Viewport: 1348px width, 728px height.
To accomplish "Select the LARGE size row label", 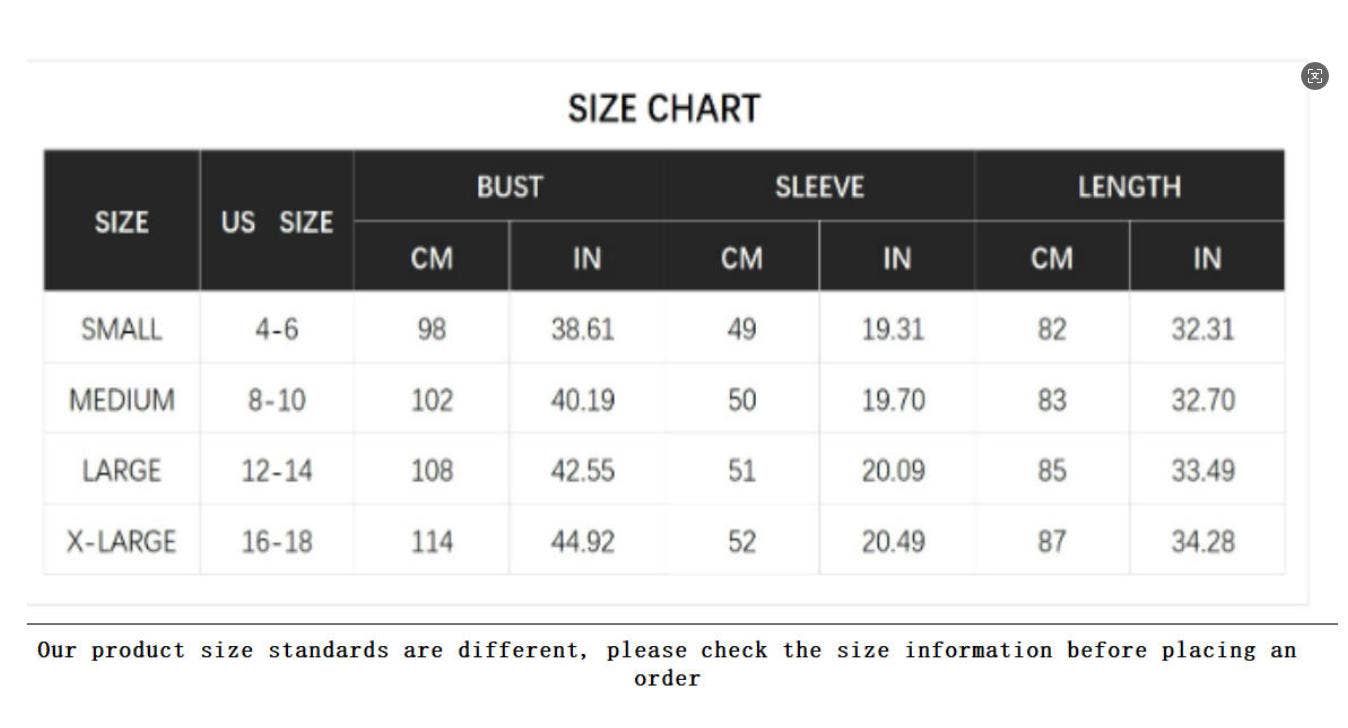I will click(x=121, y=470).
